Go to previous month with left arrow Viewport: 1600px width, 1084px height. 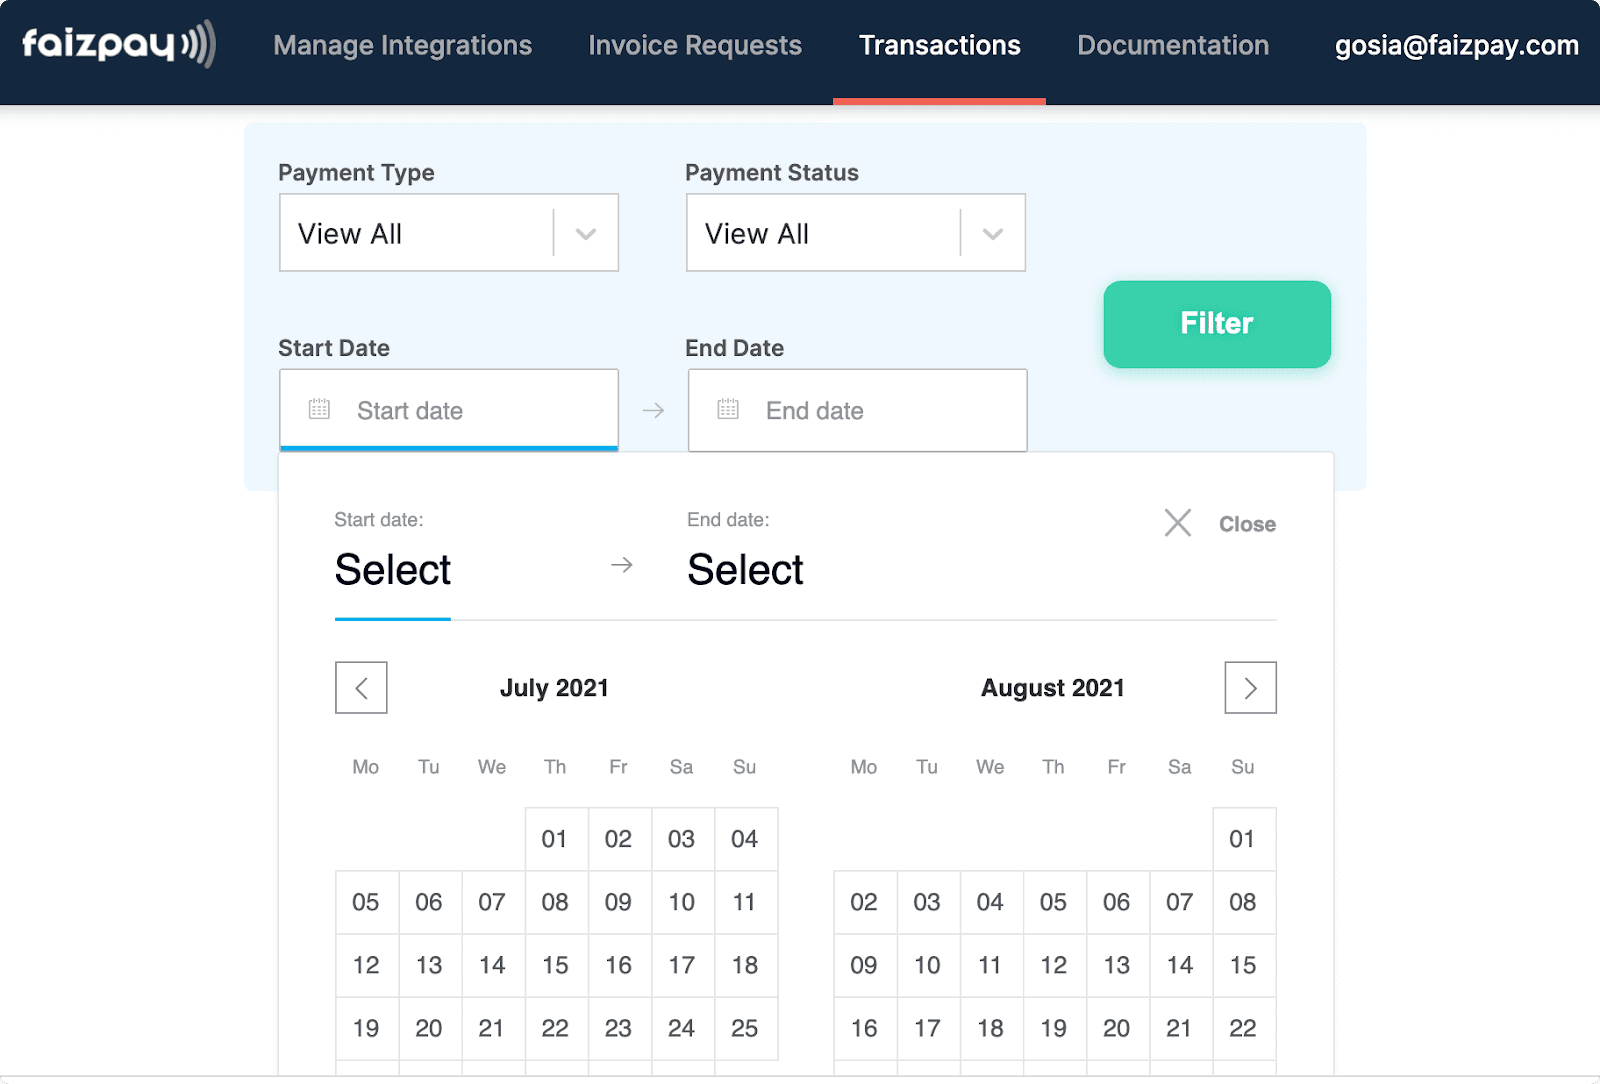[x=361, y=688]
